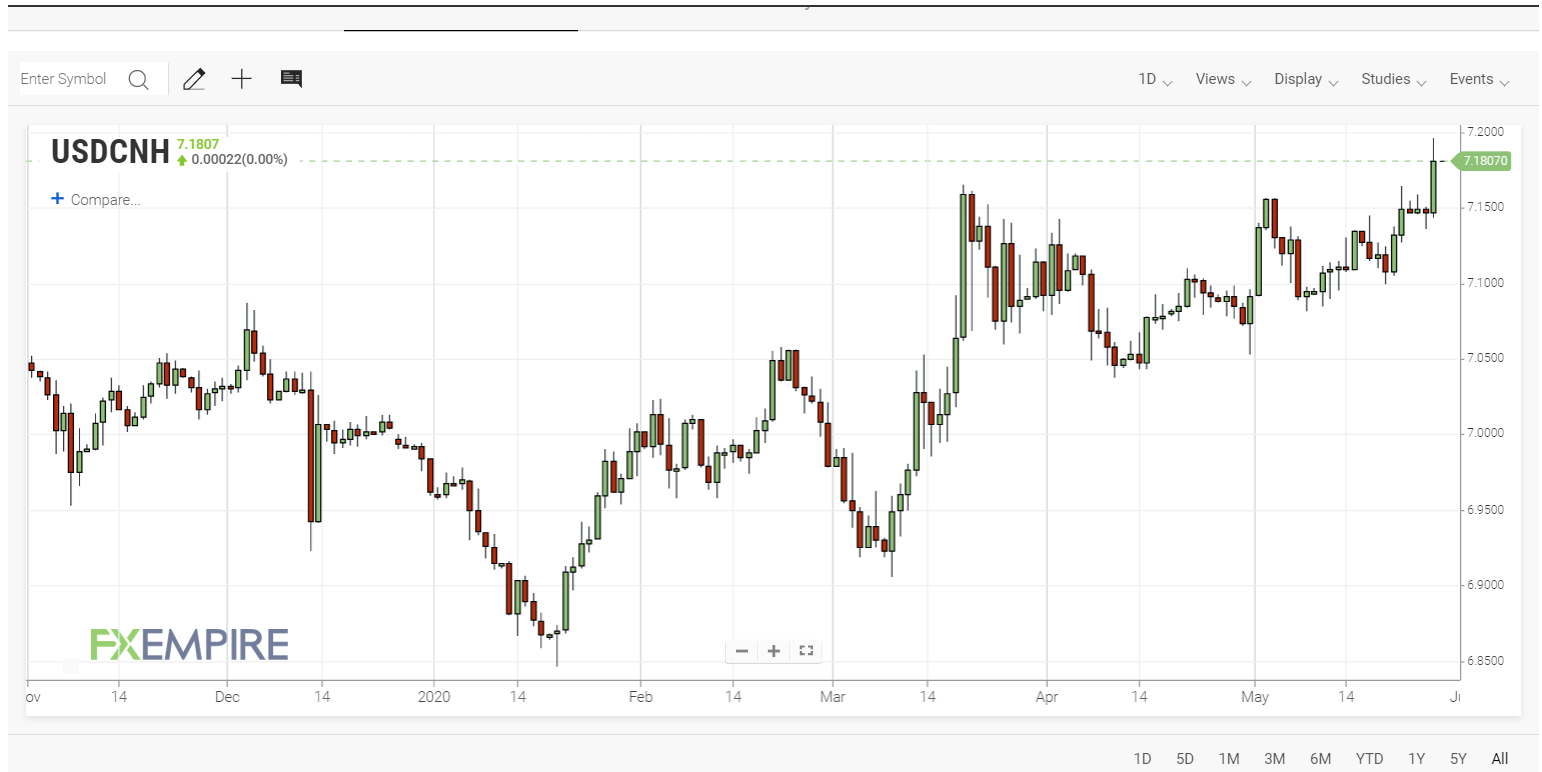Viewport: 1542px width, 772px height.
Task: Click the Dec date axis label
Action: [x=227, y=696]
